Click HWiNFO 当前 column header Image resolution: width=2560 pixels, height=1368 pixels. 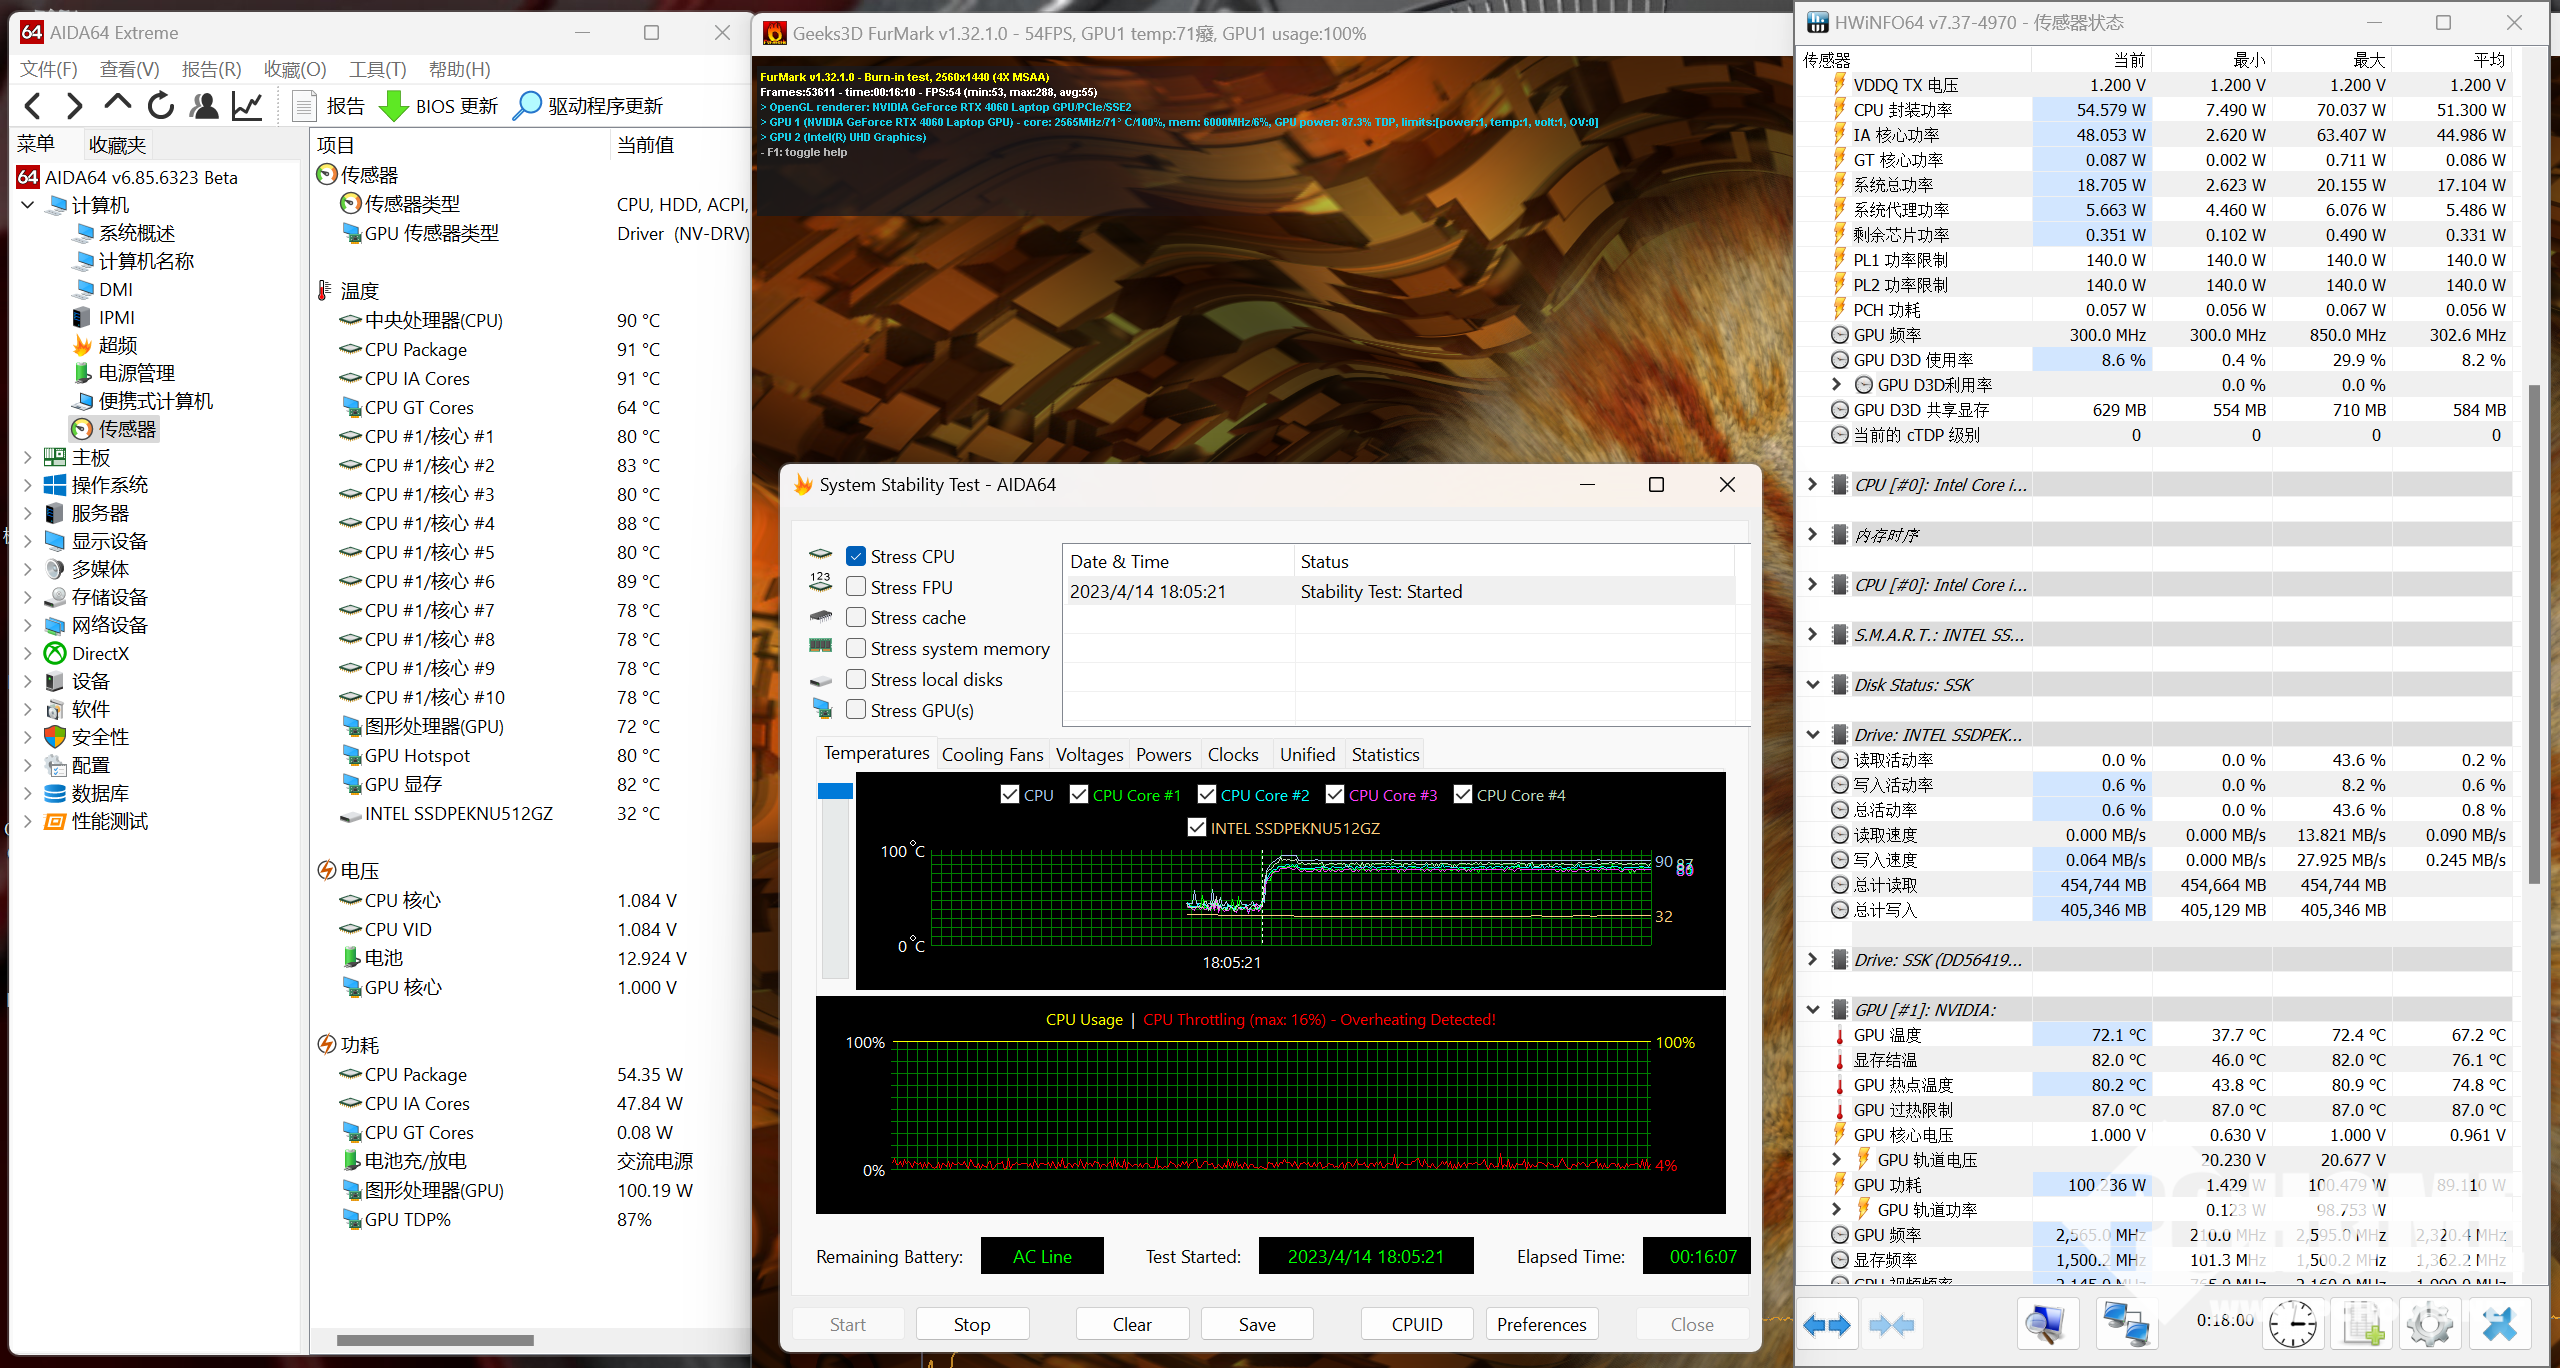coord(2090,60)
